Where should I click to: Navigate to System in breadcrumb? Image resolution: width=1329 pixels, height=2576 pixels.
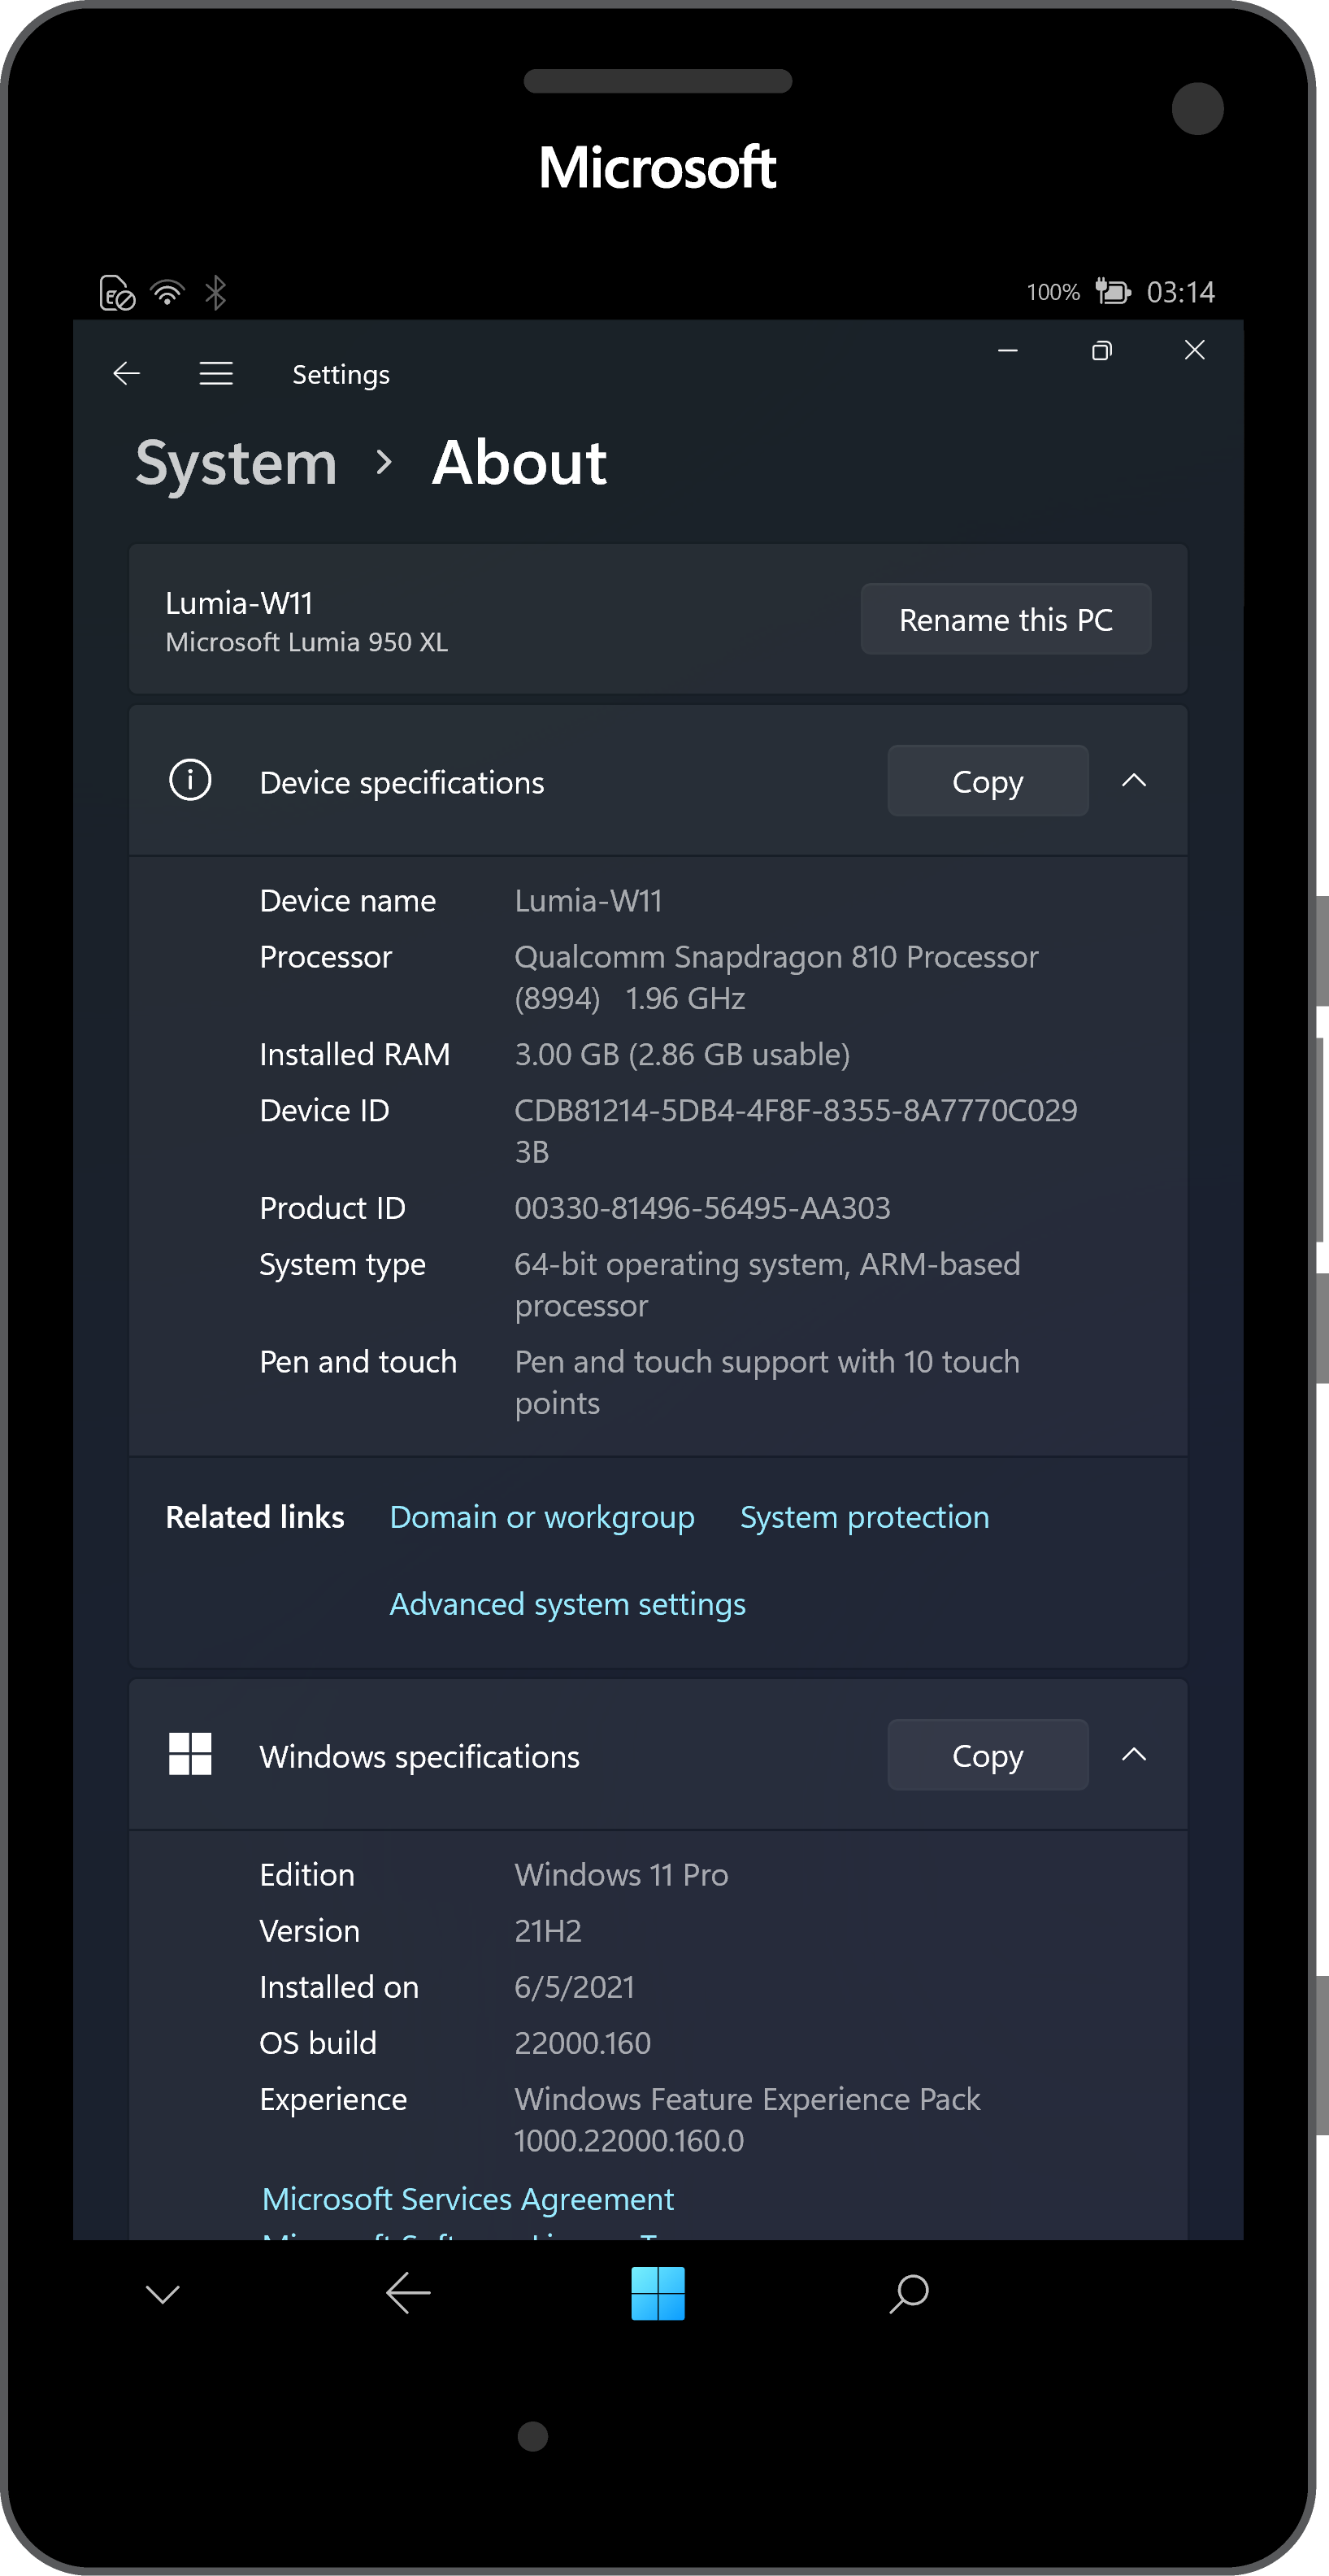point(237,463)
